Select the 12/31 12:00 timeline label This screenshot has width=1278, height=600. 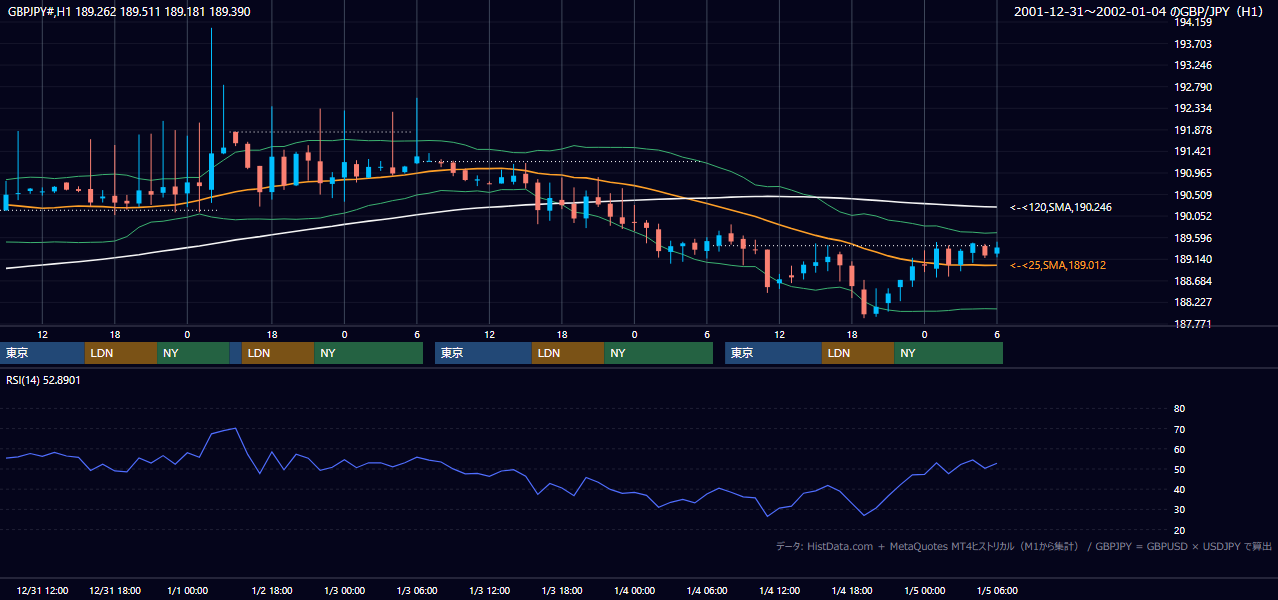click(42, 590)
